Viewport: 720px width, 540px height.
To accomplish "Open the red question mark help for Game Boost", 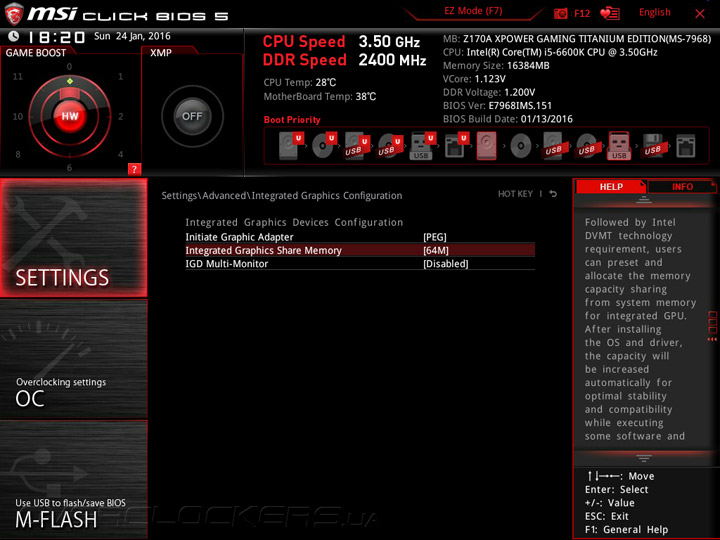I will [x=134, y=169].
